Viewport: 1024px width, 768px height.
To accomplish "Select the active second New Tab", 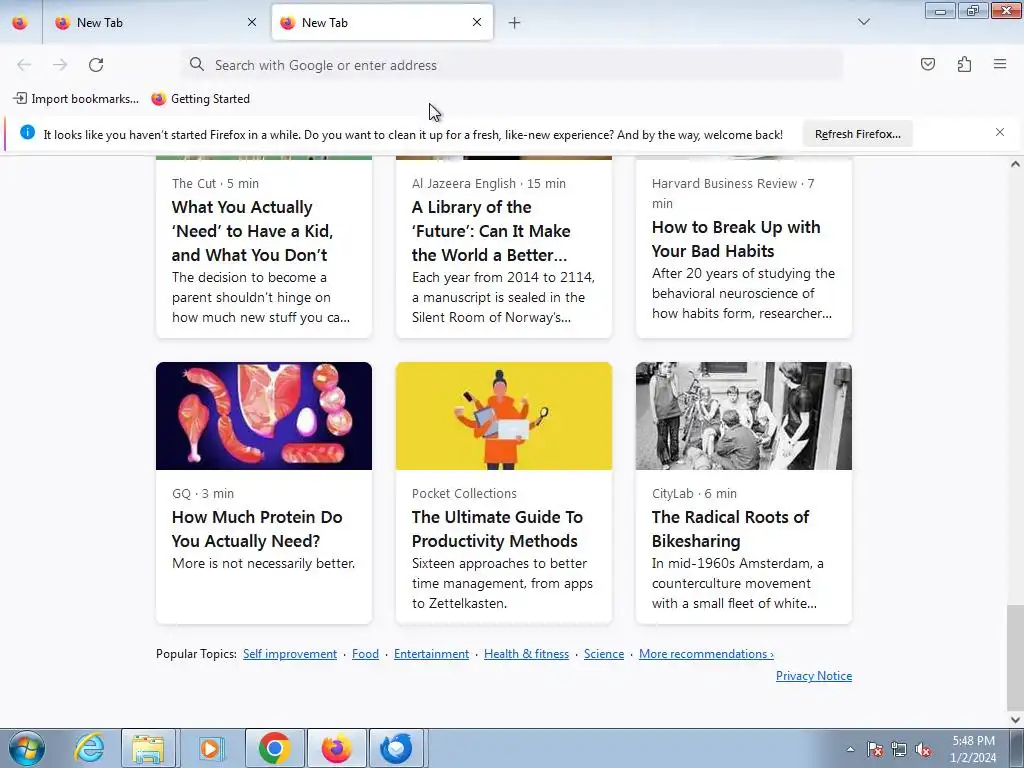I will click(x=382, y=22).
